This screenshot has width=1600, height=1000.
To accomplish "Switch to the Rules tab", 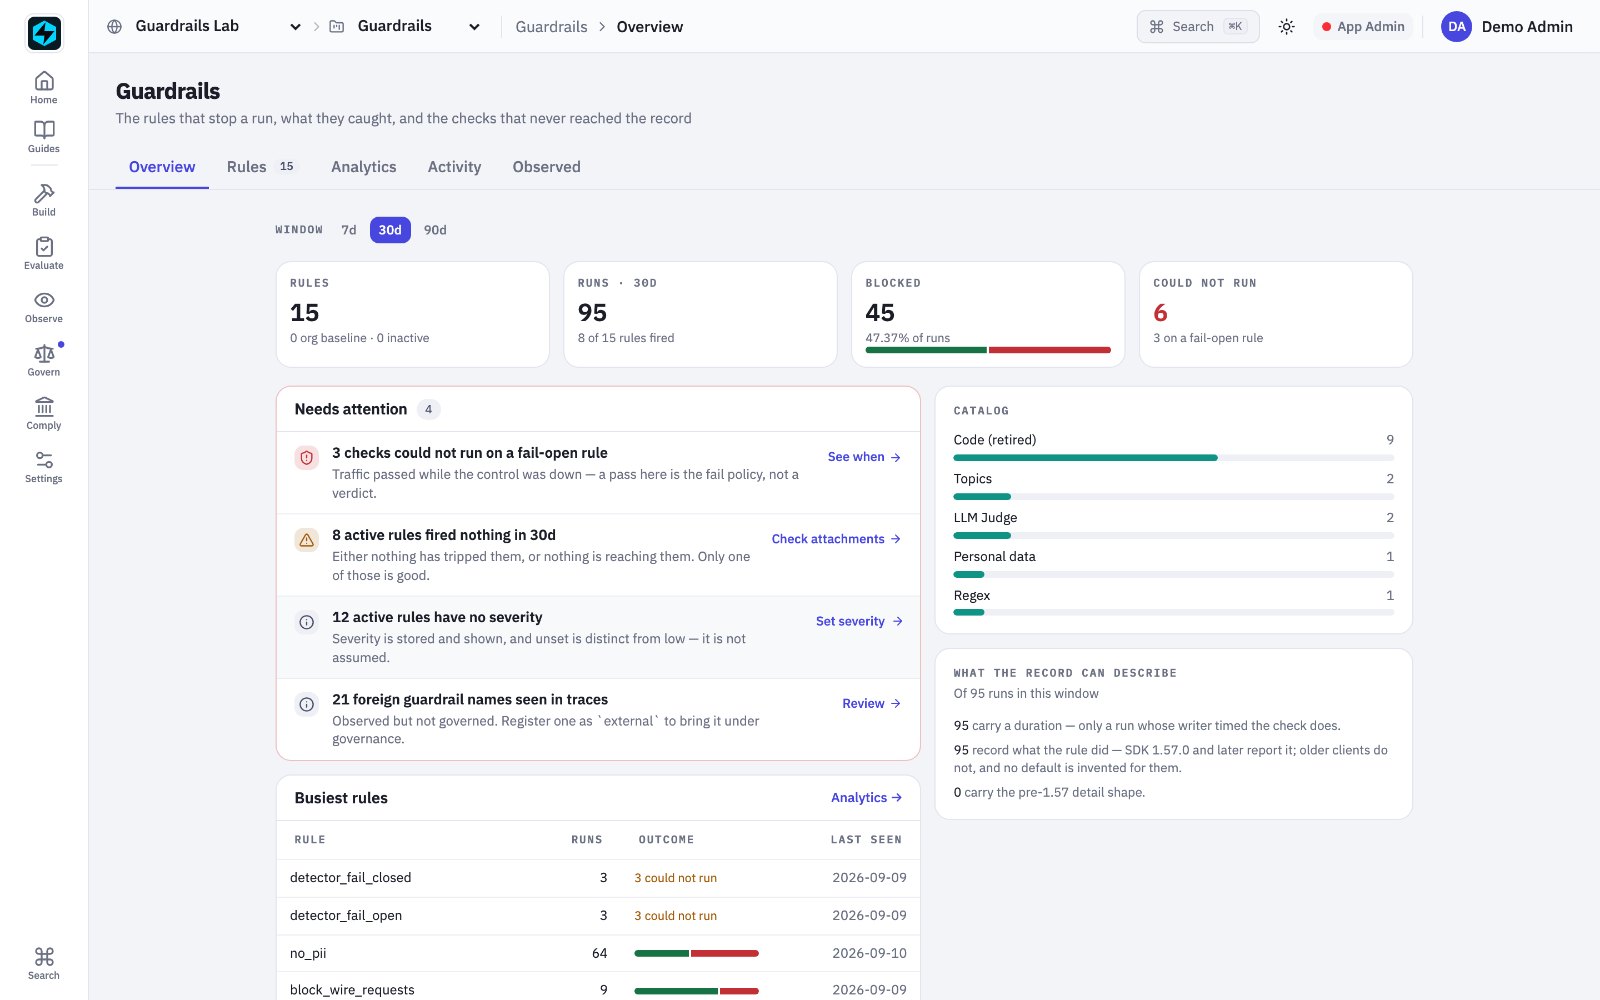I will point(262,167).
